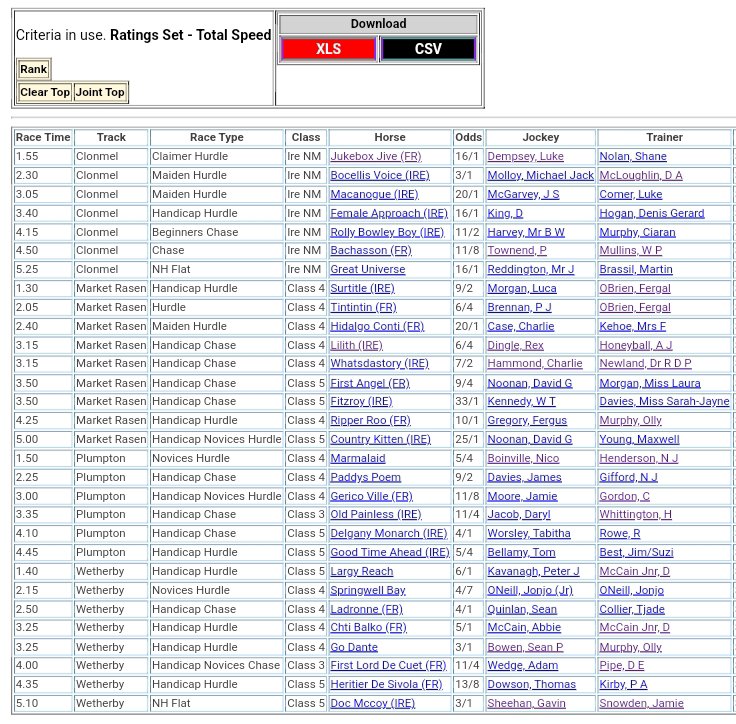Open trainer Henderson, N J link

639,459
